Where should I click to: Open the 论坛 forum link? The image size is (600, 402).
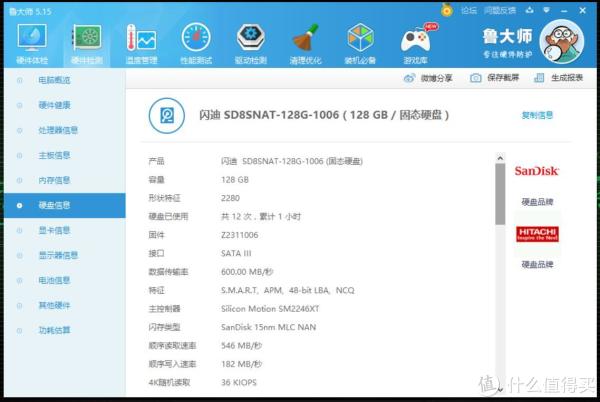pyautogui.click(x=469, y=11)
